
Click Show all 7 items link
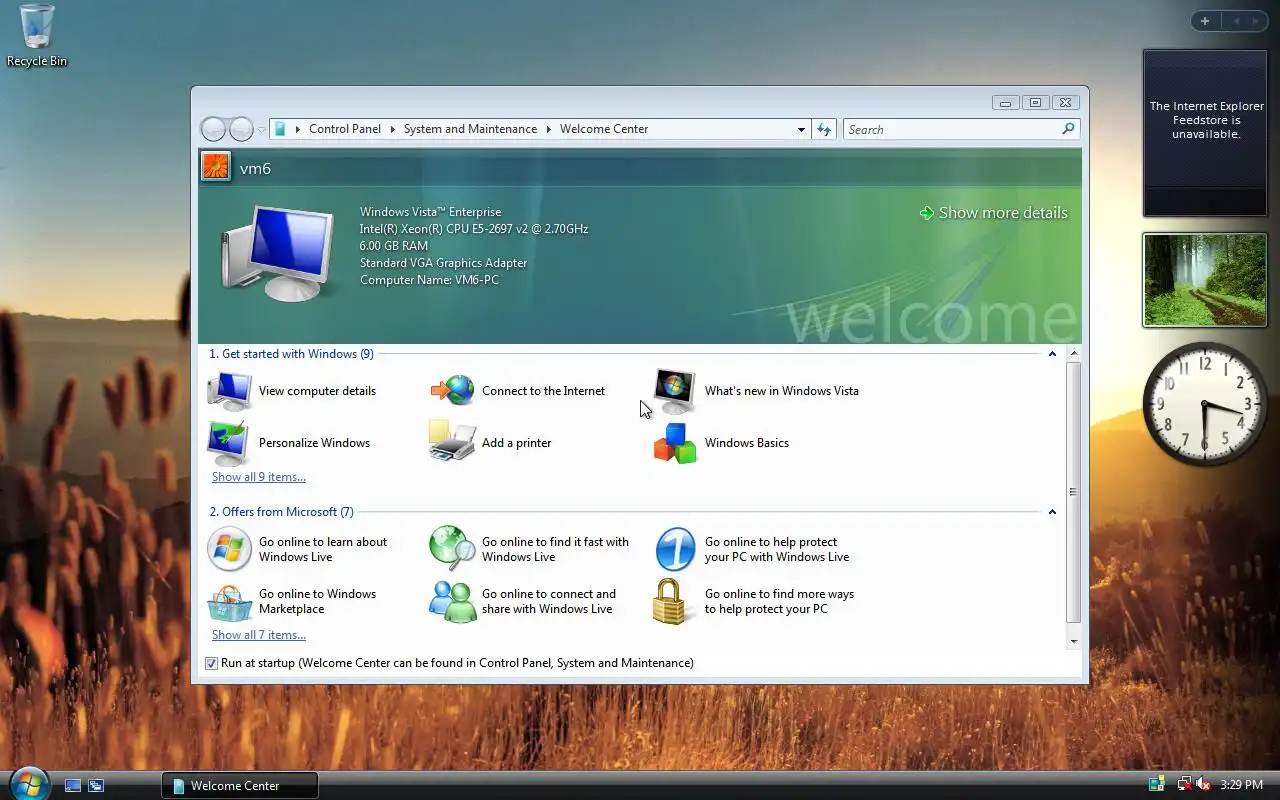259,635
